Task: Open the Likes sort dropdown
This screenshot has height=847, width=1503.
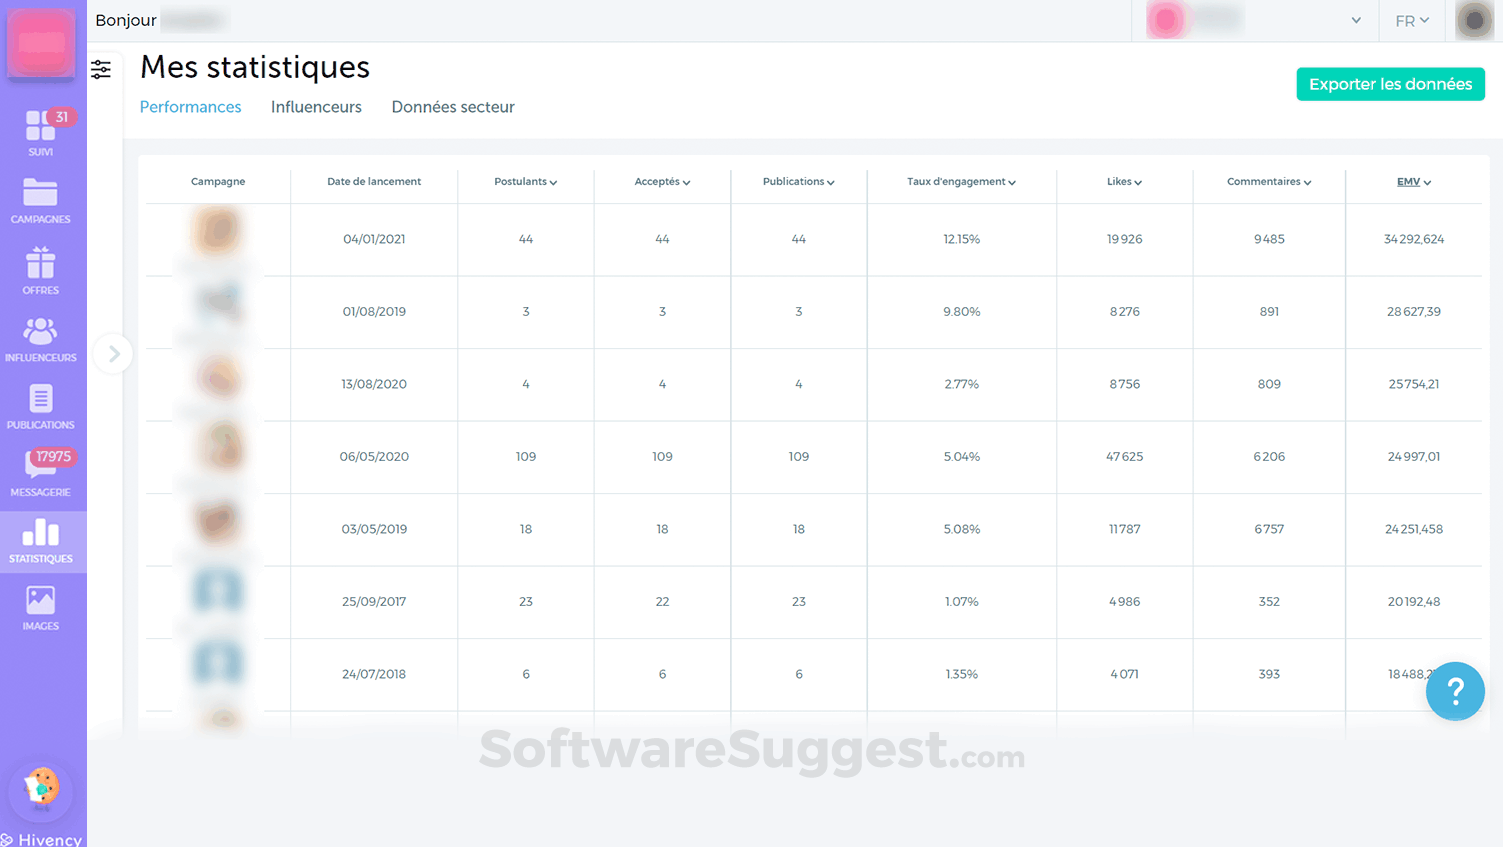Action: (1124, 182)
